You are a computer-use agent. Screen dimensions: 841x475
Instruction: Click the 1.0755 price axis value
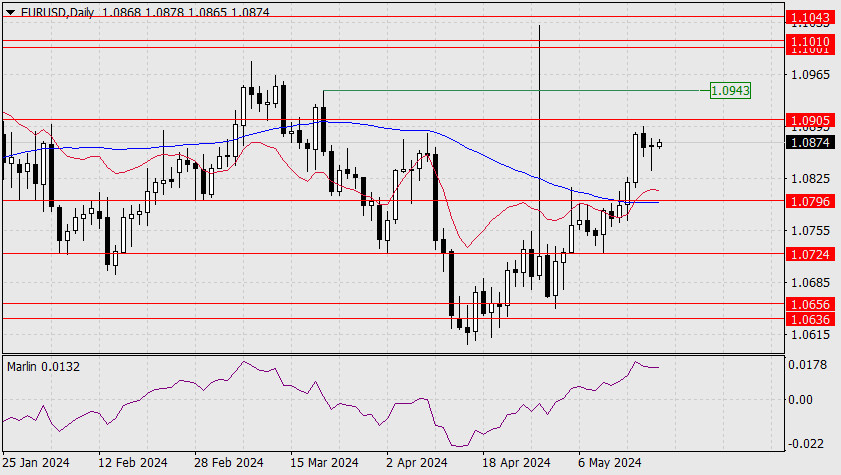[x=810, y=231]
